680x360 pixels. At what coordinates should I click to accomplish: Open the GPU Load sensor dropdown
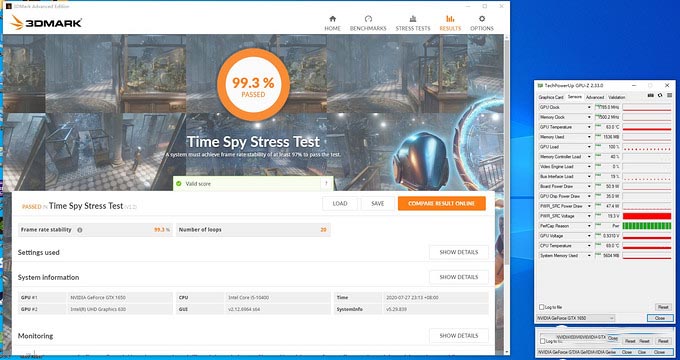[x=589, y=147]
